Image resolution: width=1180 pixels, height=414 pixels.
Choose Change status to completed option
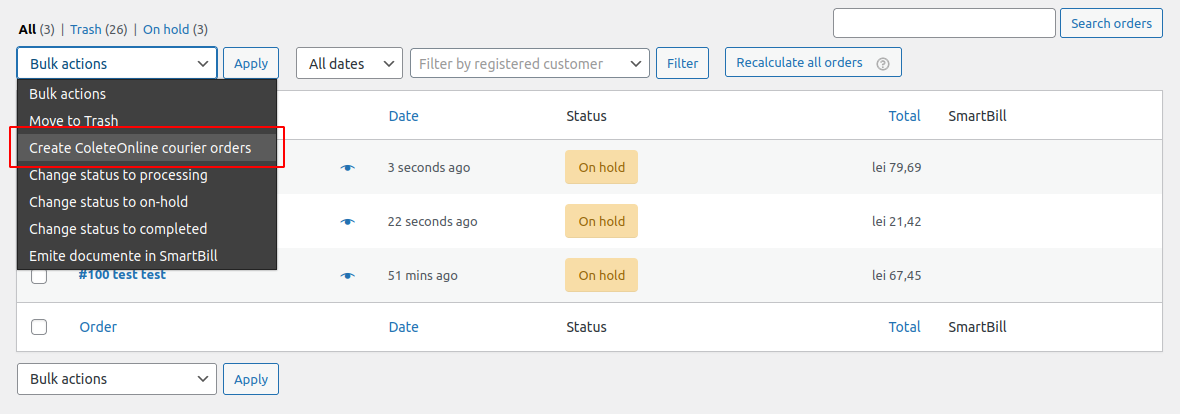pos(147,228)
